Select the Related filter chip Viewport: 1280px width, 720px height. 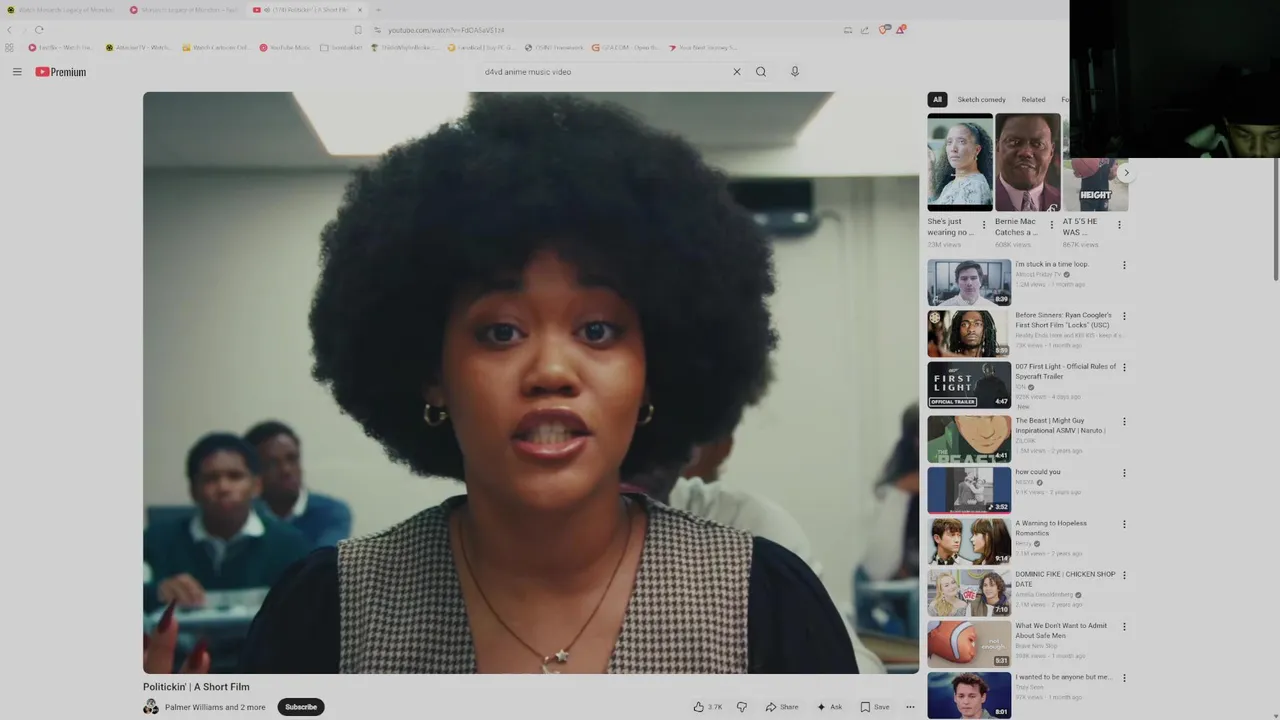click(1033, 100)
